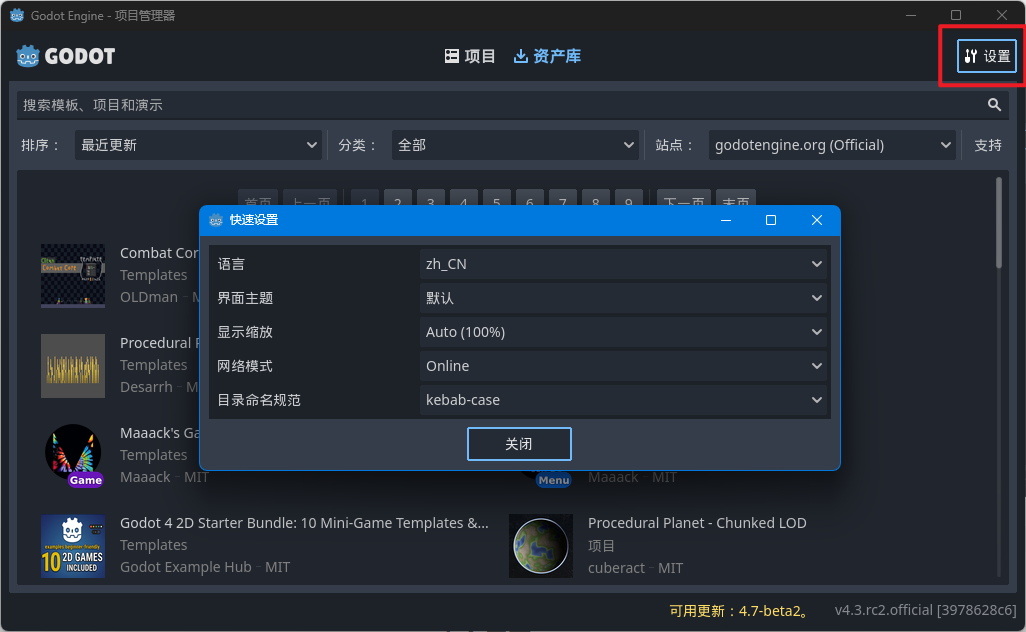Click the search magnifier icon

[994, 105]
